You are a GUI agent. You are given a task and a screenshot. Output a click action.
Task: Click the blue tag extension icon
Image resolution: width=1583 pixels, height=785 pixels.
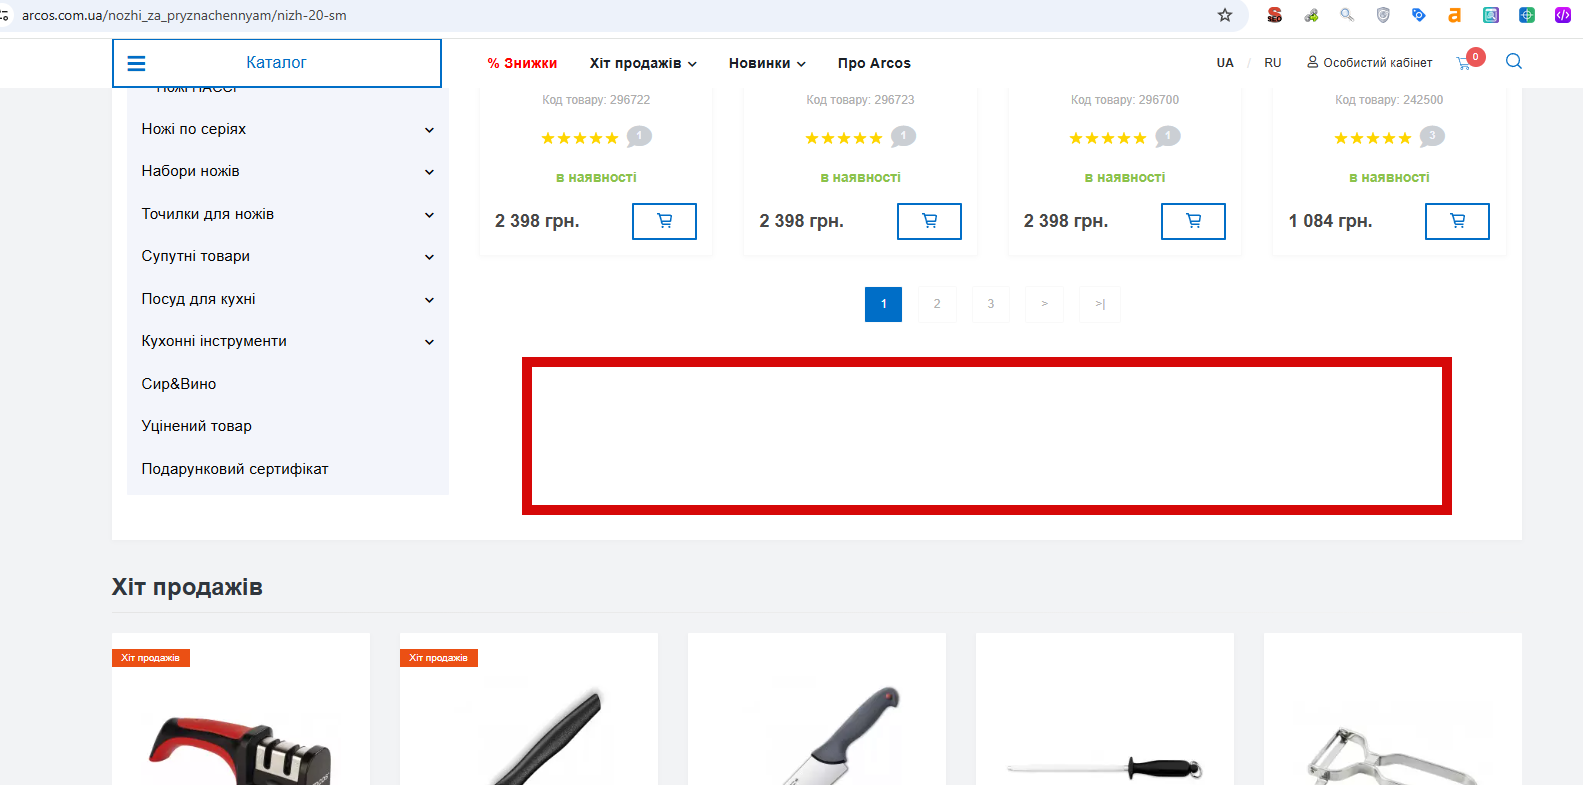coord(1419,15)
